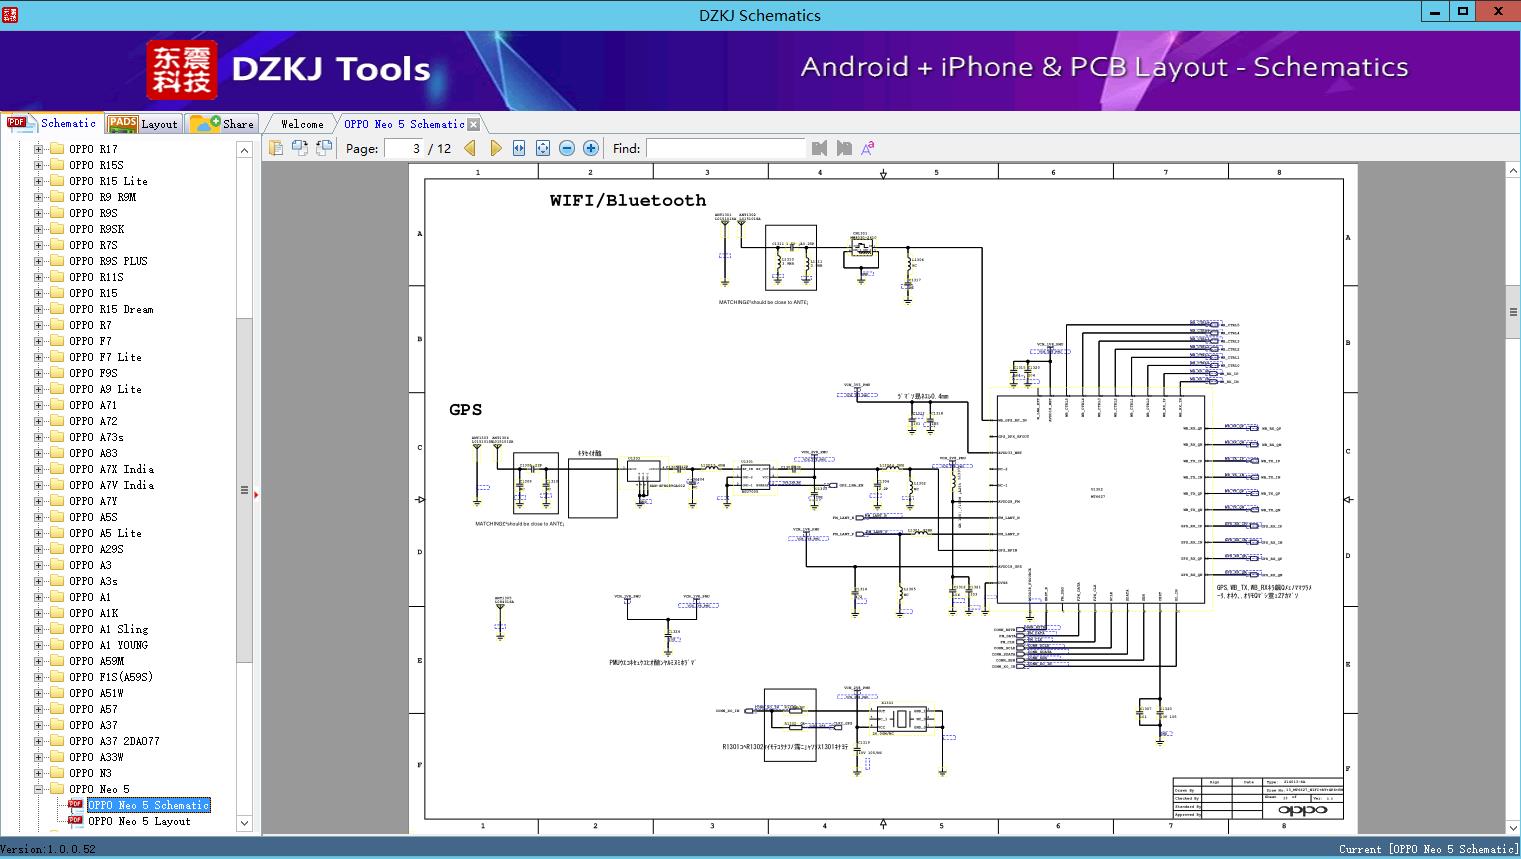Fit whole page in view icon
This screenshot has width=1521, height=859.
pos(543,148)
